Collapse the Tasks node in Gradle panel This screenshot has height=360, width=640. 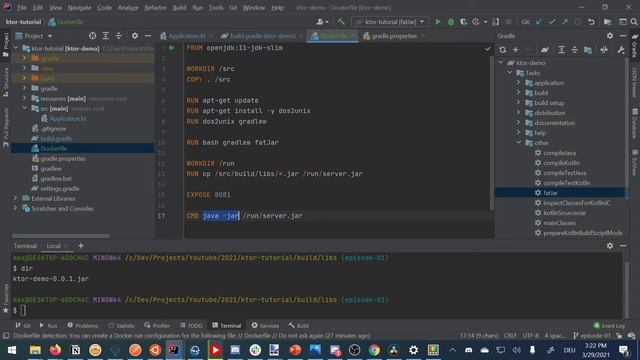[x=510, y=73]
